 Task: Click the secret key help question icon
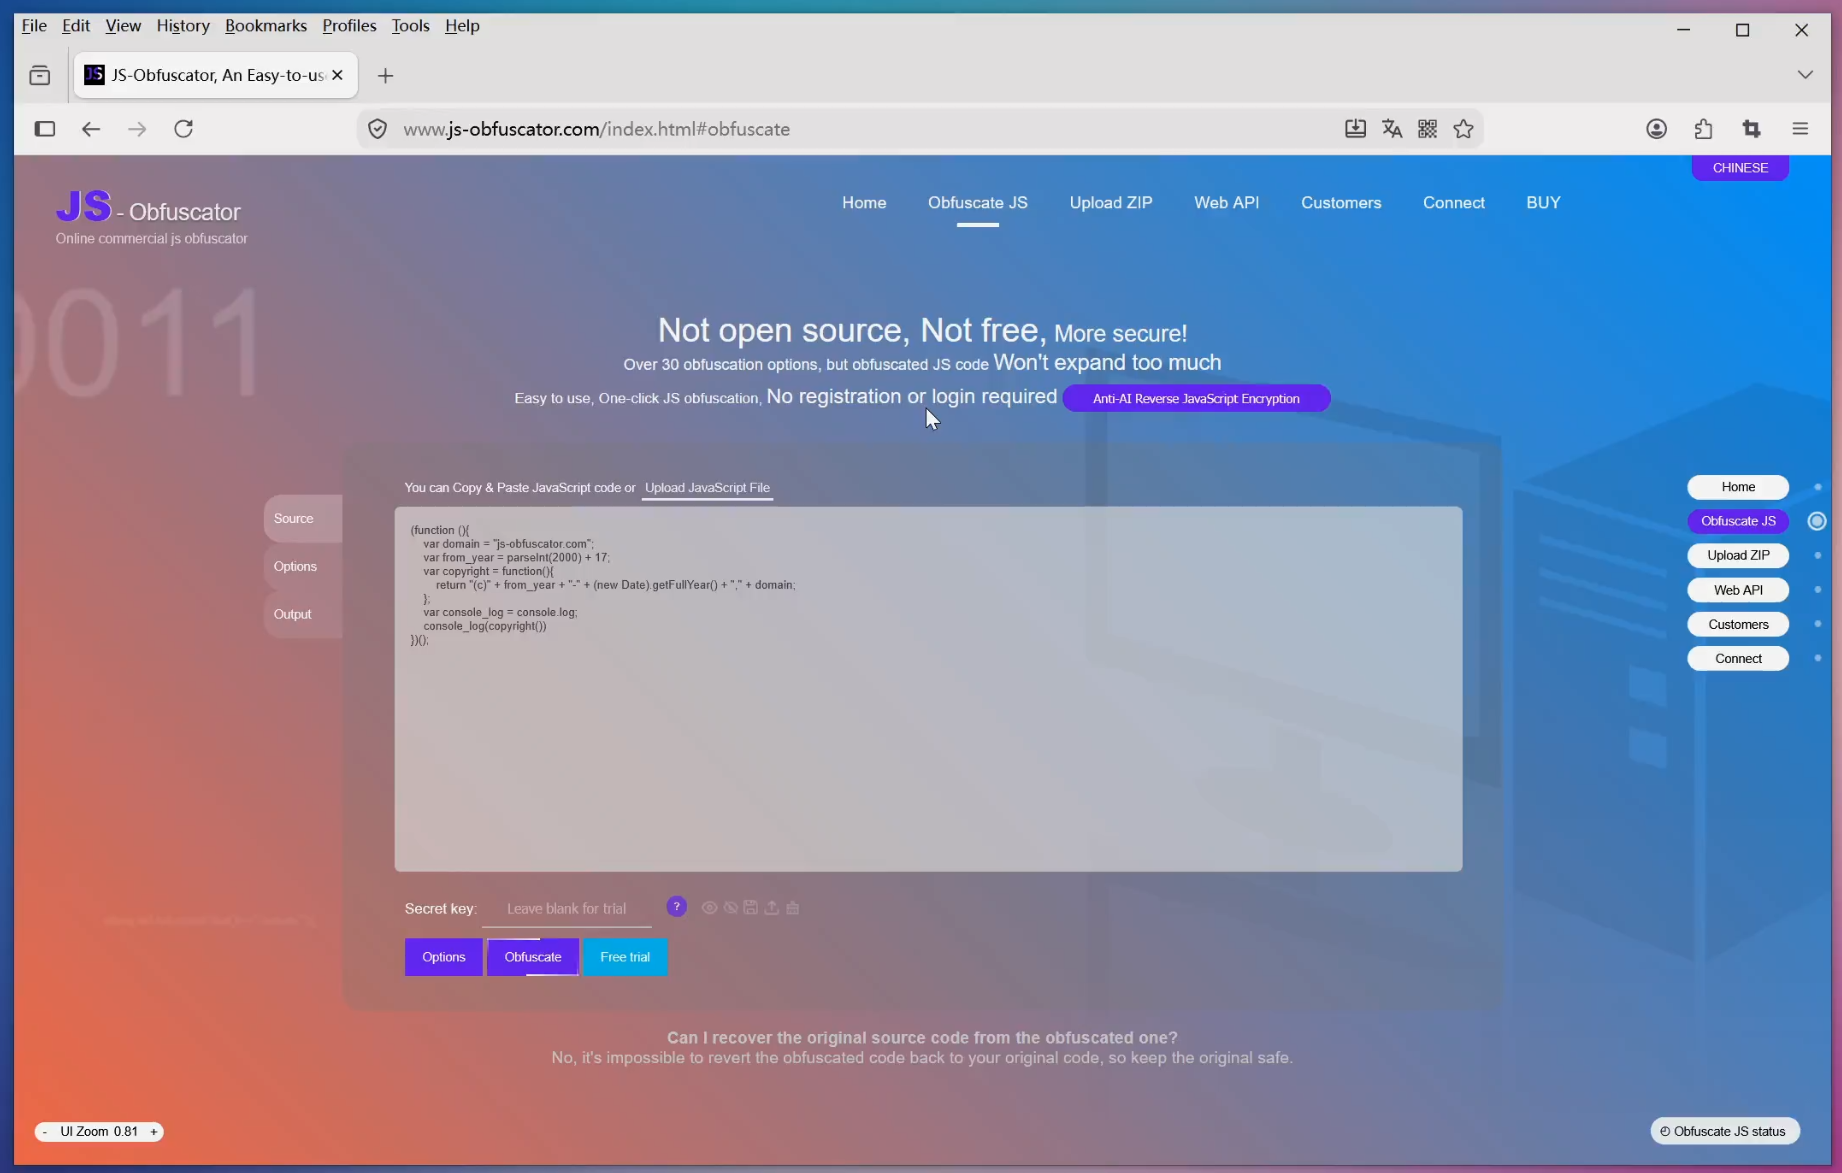click(677, 906)
